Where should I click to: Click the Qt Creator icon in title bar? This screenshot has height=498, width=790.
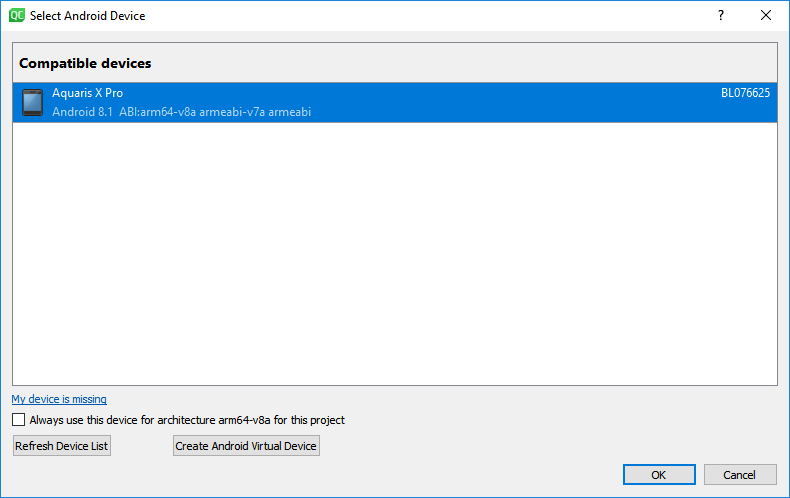(x=16, y=16)
